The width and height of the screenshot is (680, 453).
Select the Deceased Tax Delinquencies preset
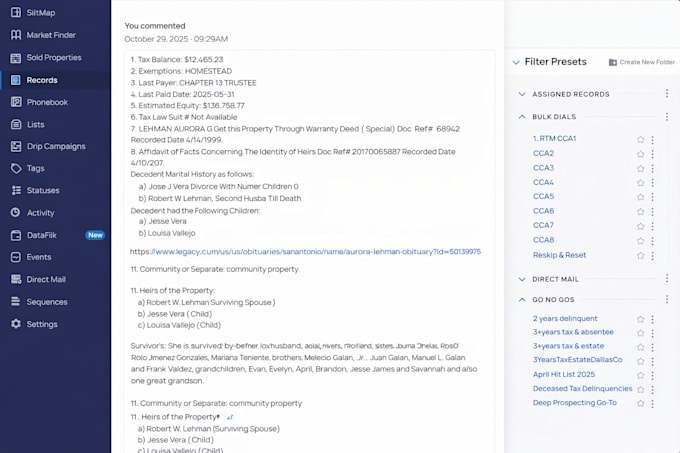[x=582, y=388]
